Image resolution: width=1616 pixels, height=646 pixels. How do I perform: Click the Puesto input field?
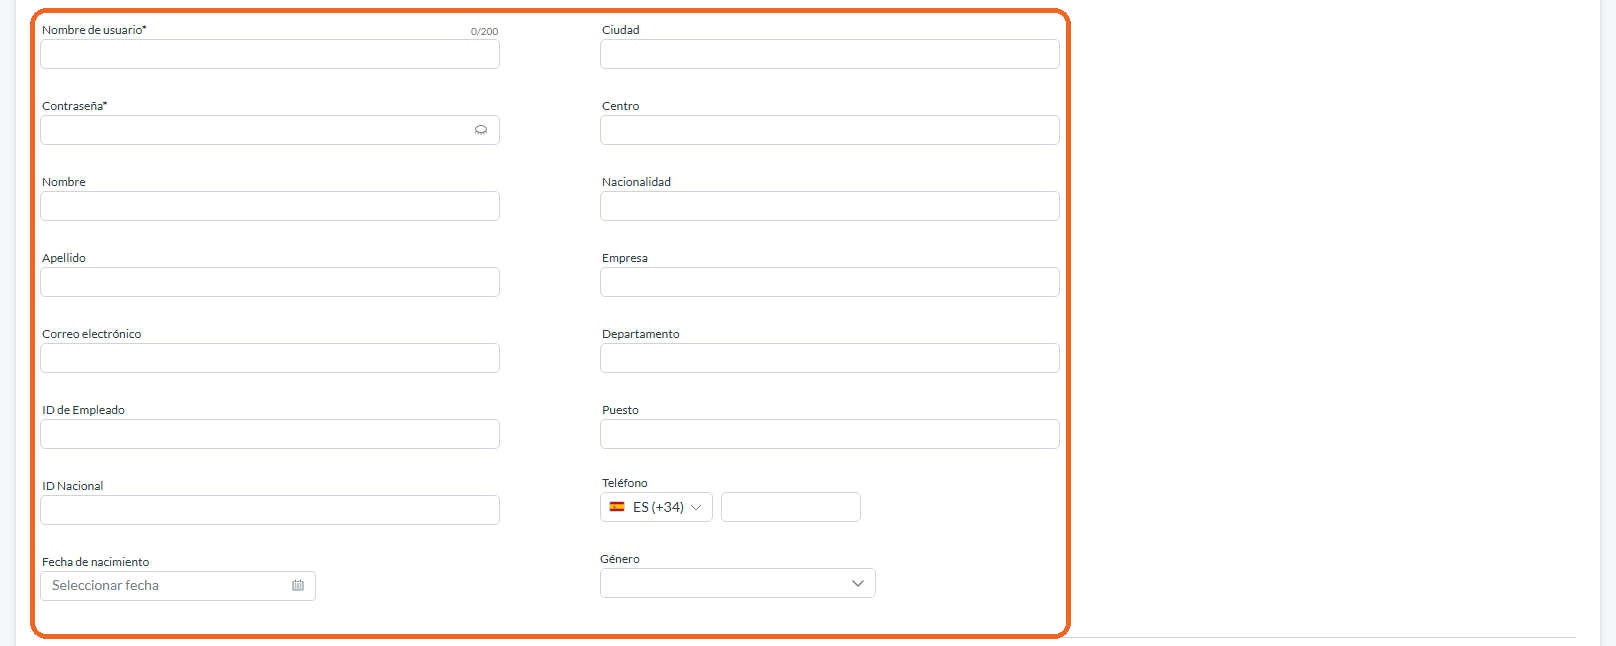830,434
